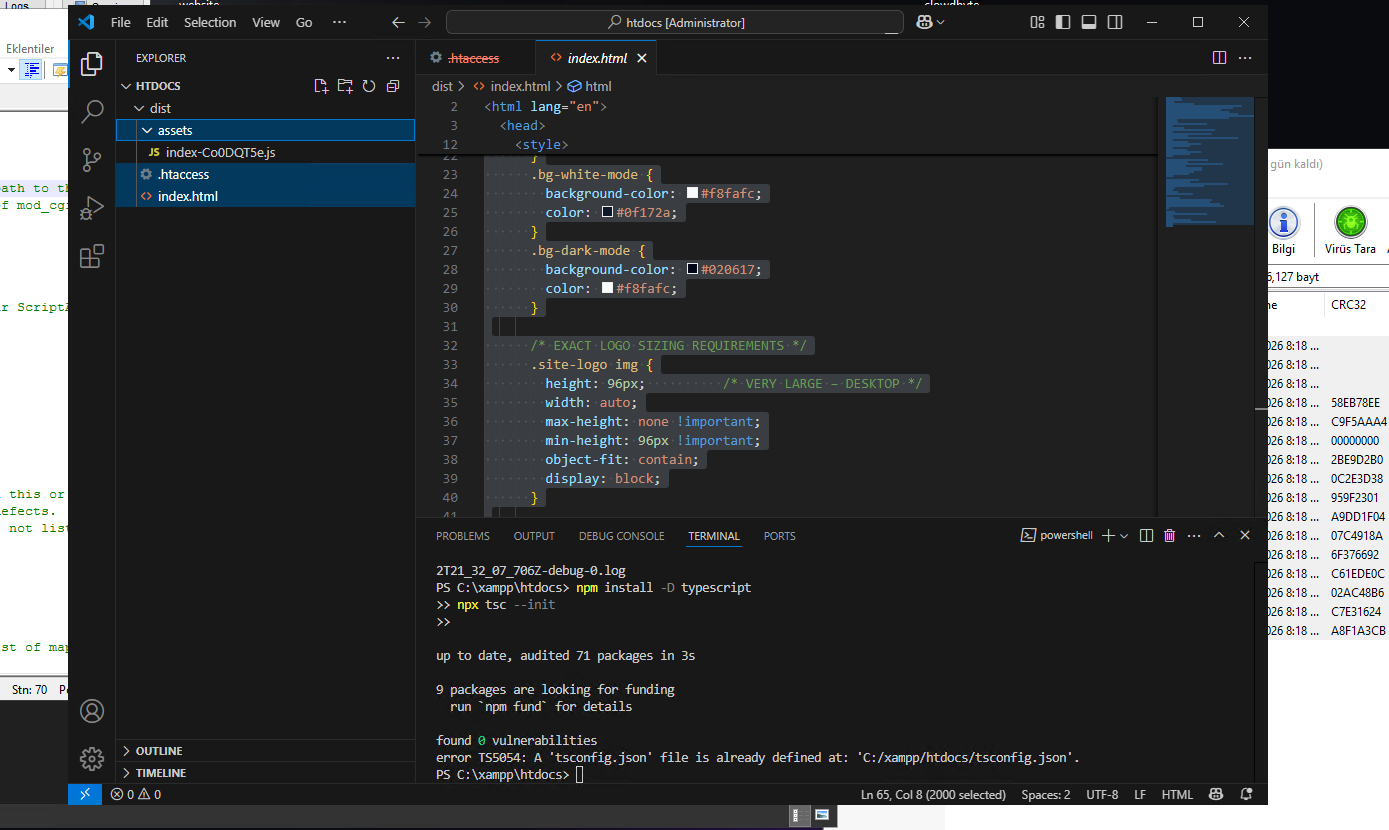Split the terminal
This screenshot has height=830, width=1389.
(1147, 536)
